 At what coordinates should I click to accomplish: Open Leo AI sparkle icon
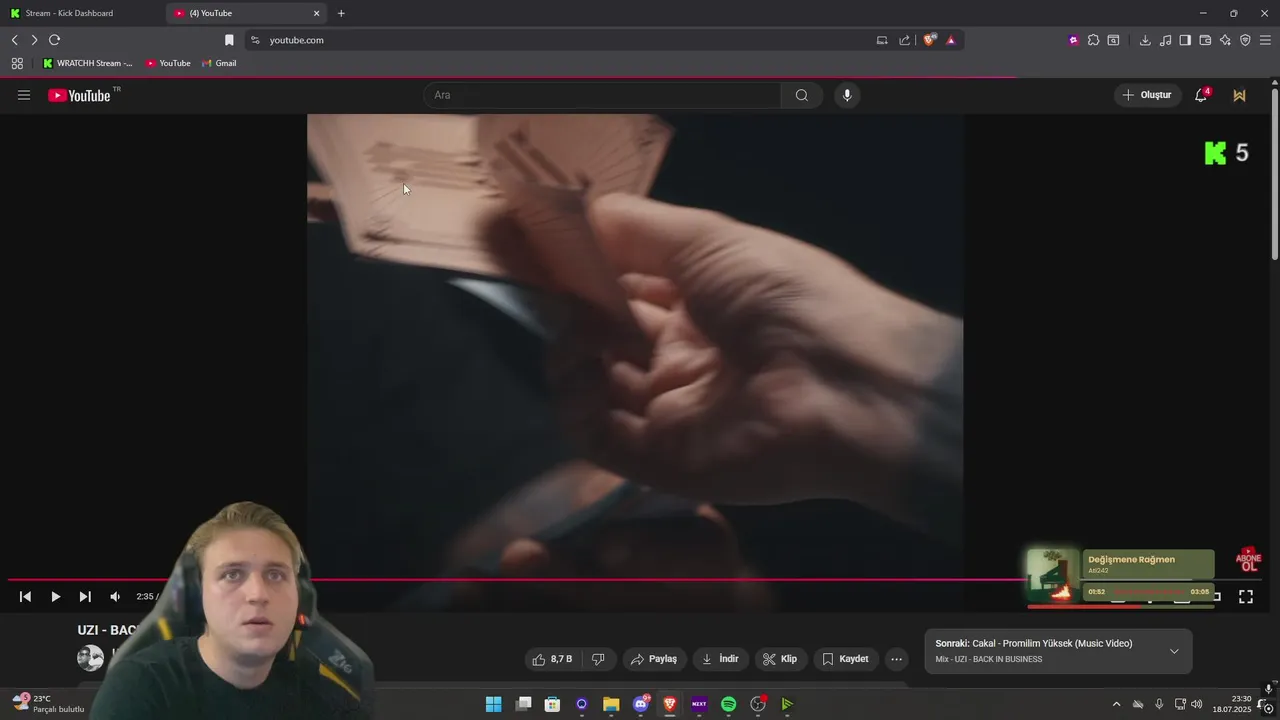[x=1225, y=40]
